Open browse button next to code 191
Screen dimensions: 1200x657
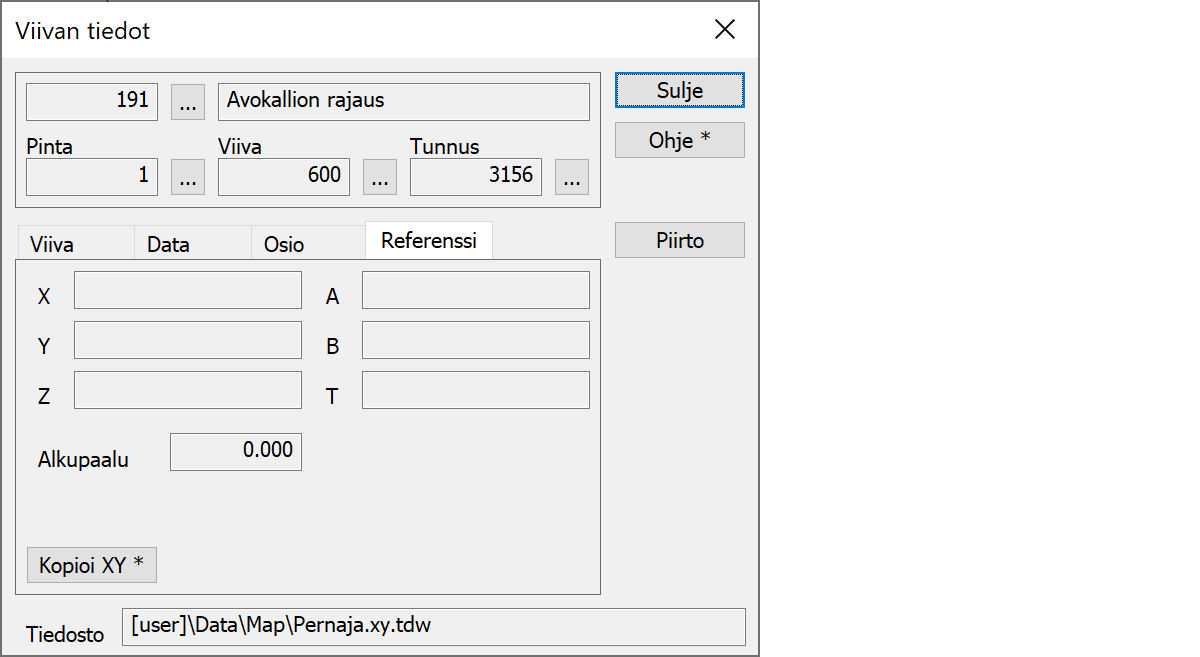(188, 101)
